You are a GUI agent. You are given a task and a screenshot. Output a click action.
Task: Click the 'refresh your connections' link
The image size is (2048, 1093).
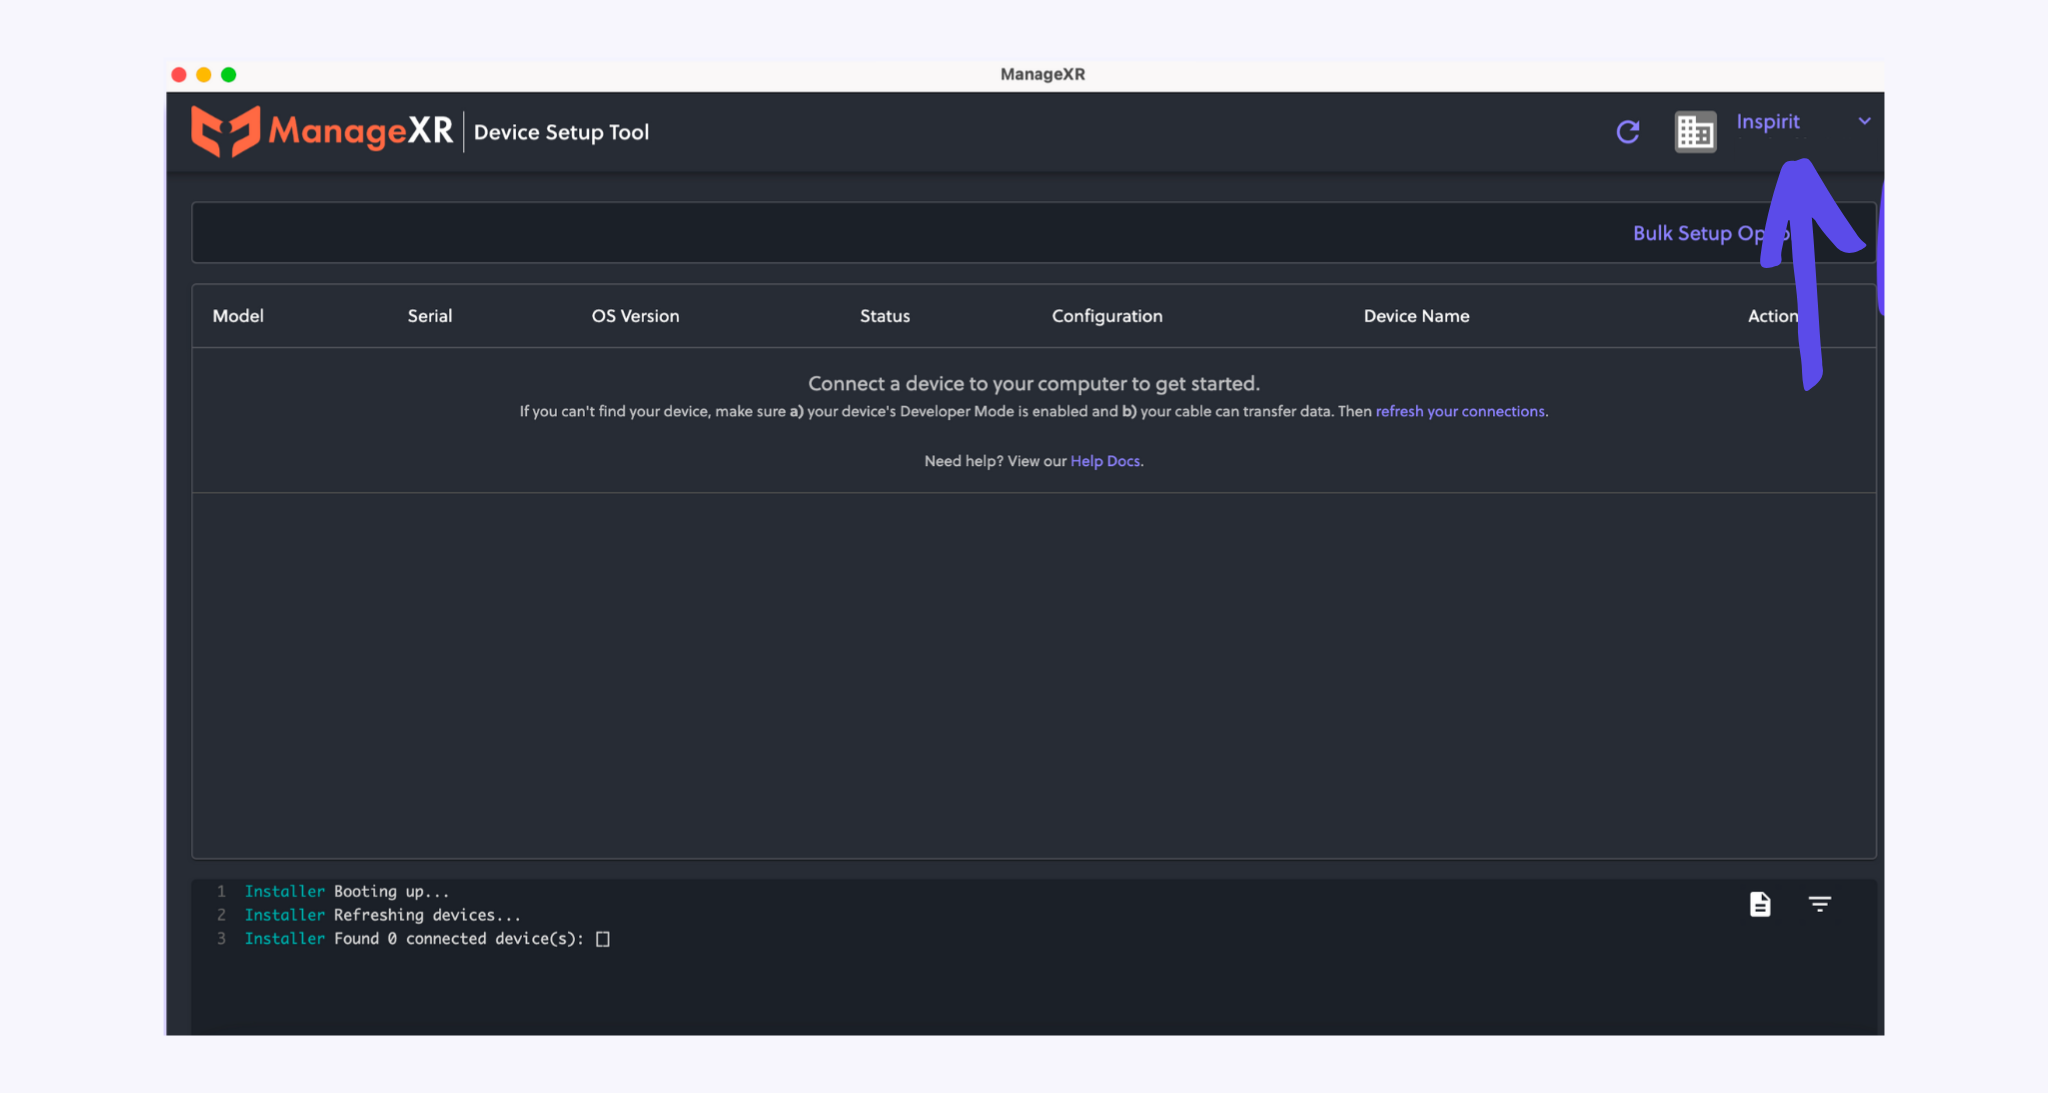pyautogui.click(x=1459, y=411)
